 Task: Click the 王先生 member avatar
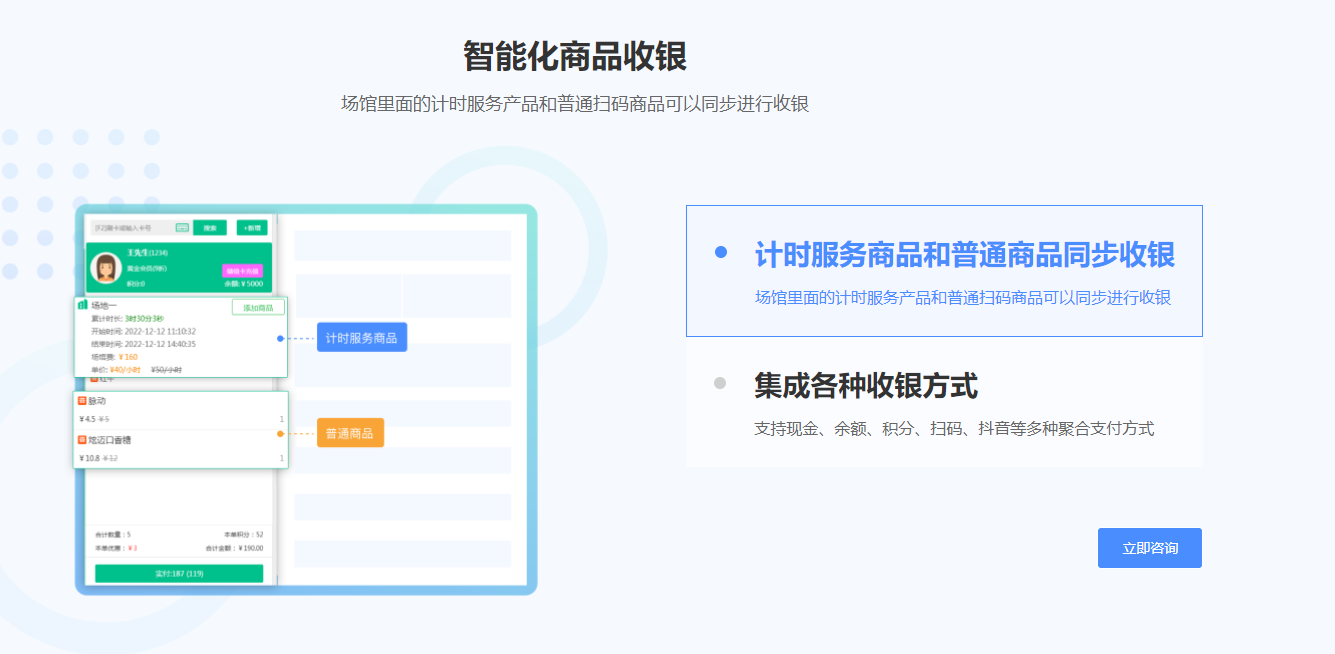tap(106, 268)
